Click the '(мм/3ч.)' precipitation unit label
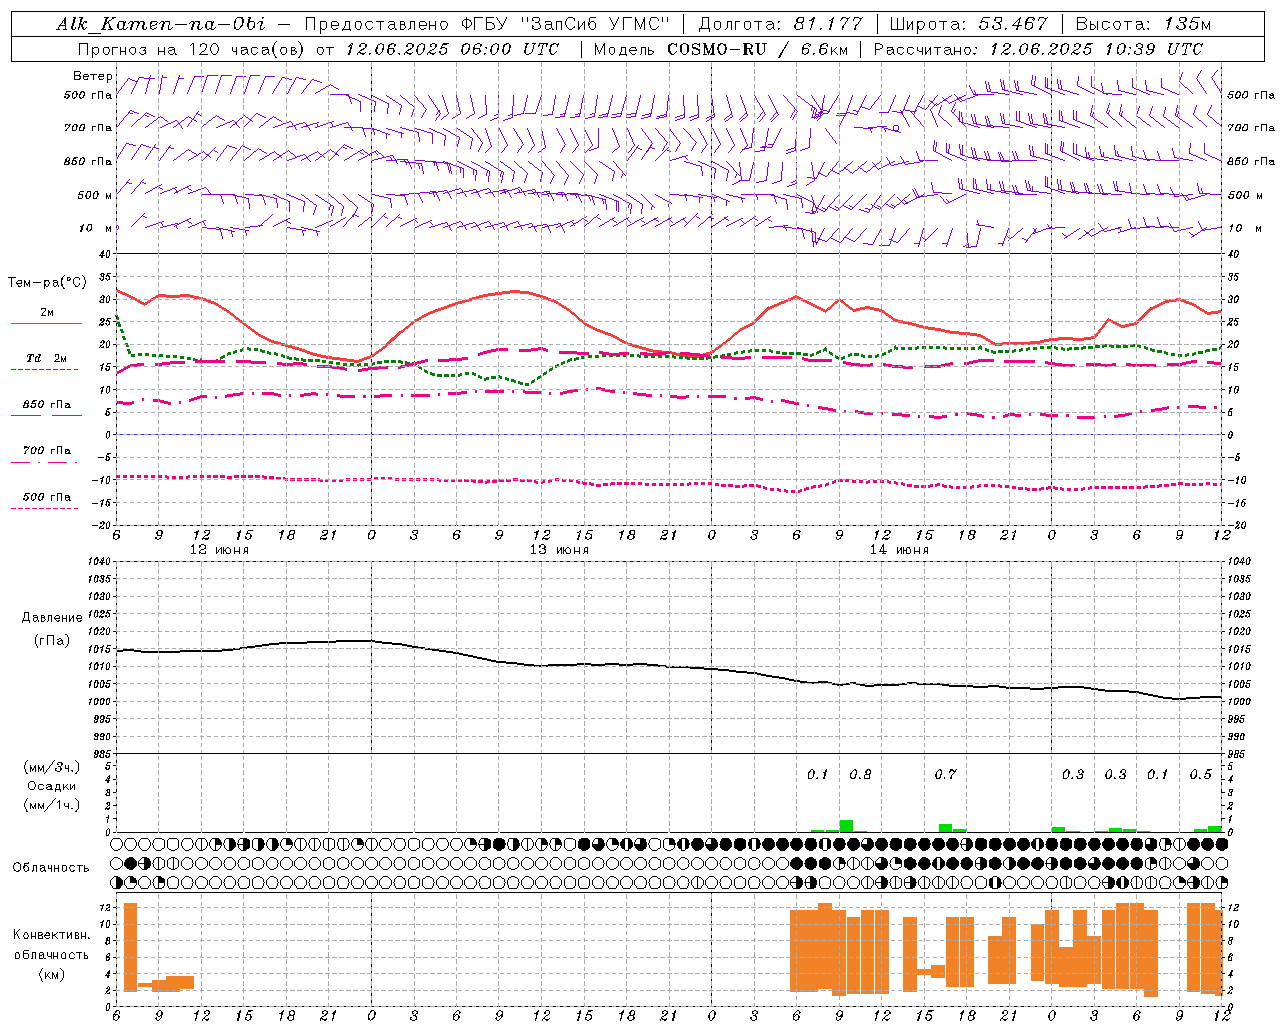 (52, 768)
